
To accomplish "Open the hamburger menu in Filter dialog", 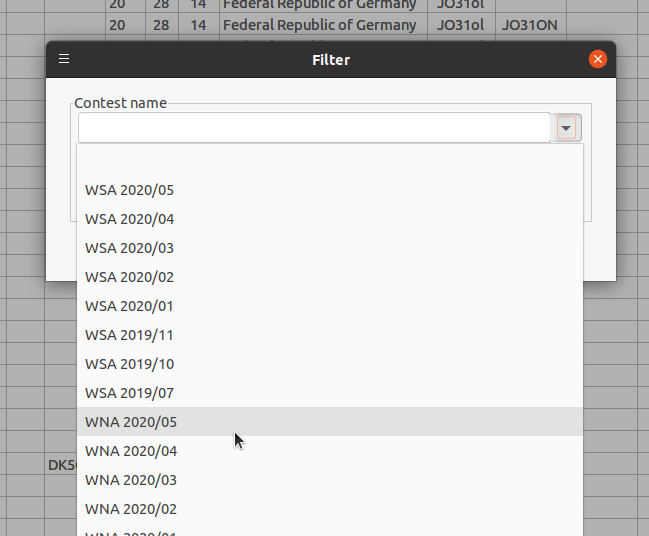I will tap(64, 59).
